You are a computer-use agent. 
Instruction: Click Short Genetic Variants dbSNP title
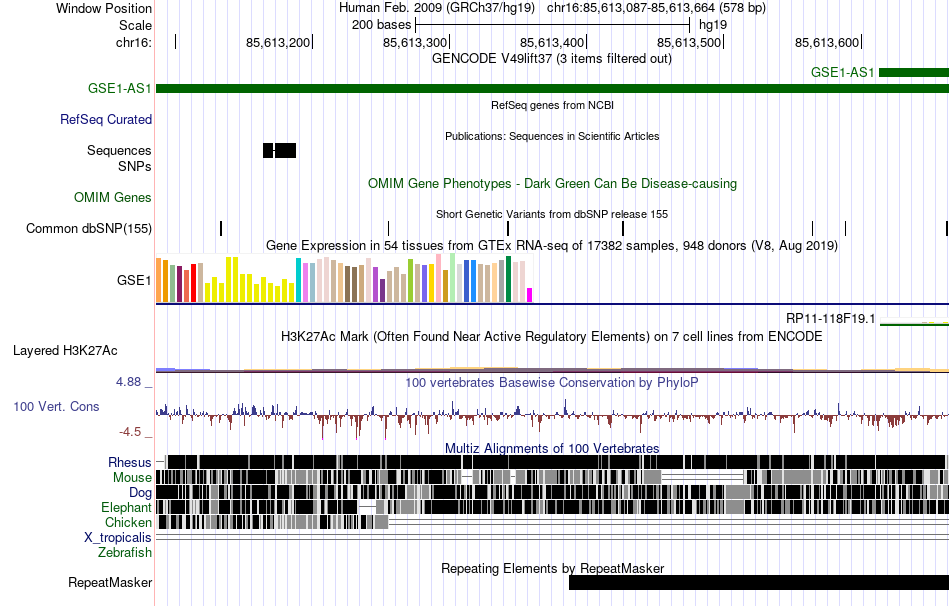click(552, 214)
